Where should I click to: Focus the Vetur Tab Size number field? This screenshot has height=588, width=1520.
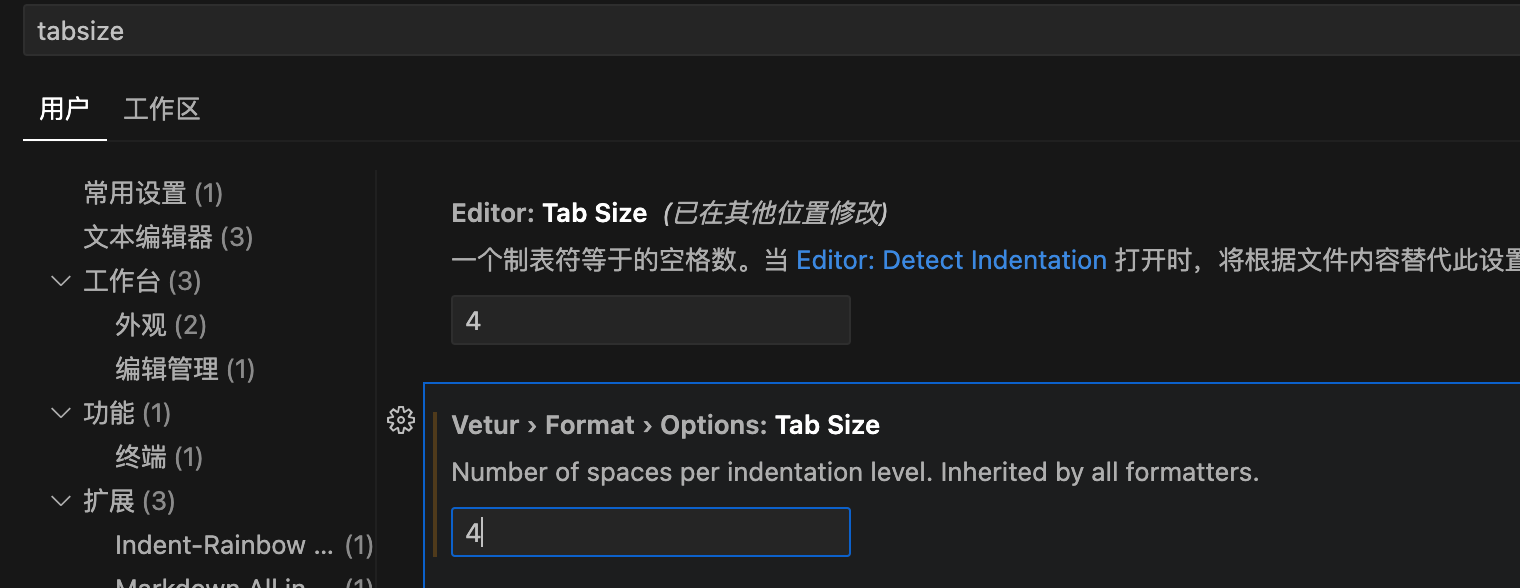click(x=650, y=533)
